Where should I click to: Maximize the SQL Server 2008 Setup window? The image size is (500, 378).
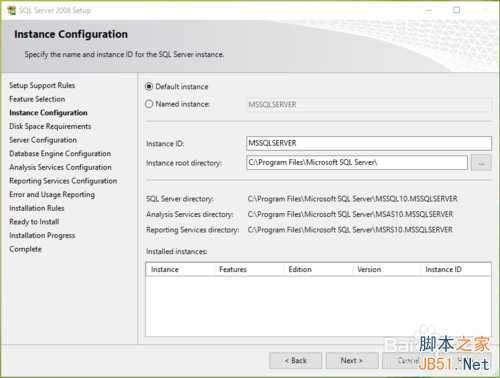pos(457,10)
